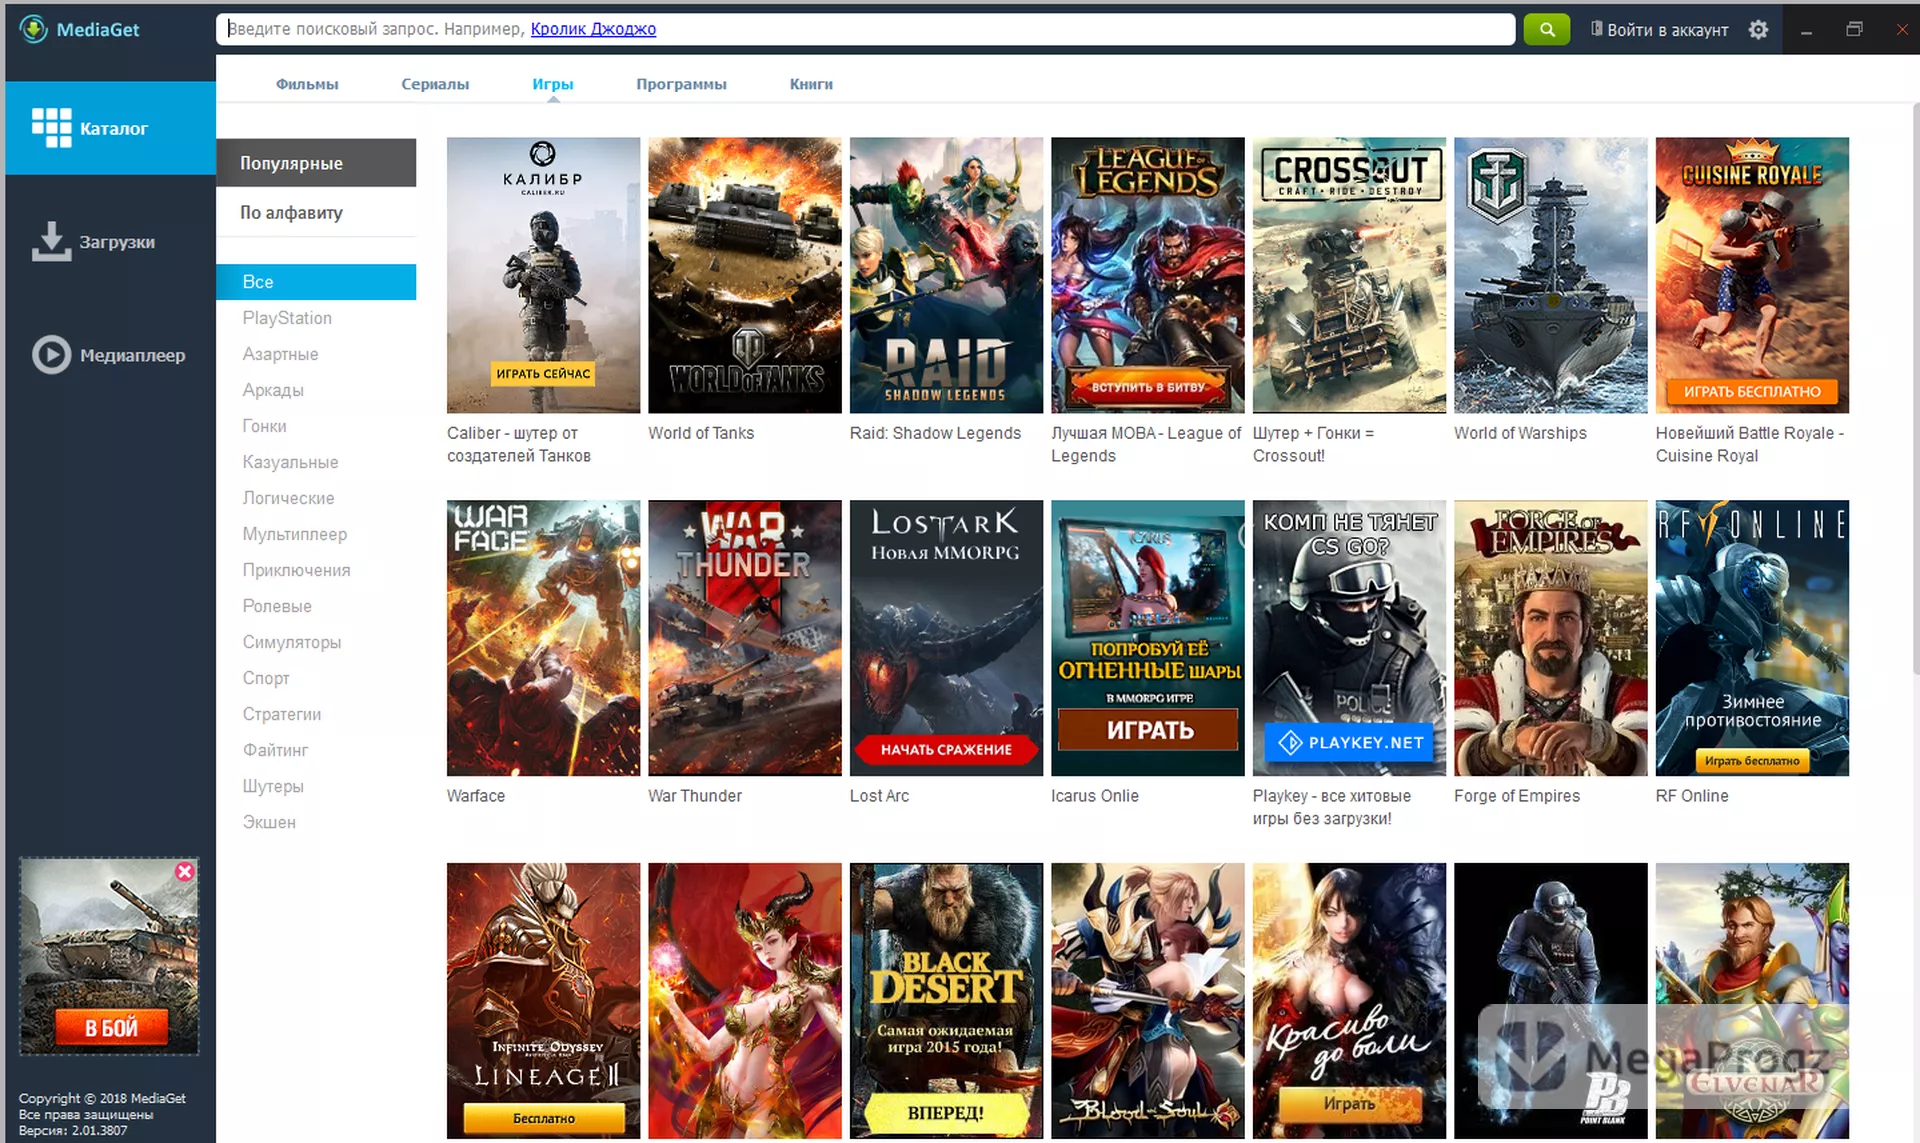Click the War Thunder title text
Image resolution: width=1920 pixels, height=1143 pixels.
coord(695,796)
